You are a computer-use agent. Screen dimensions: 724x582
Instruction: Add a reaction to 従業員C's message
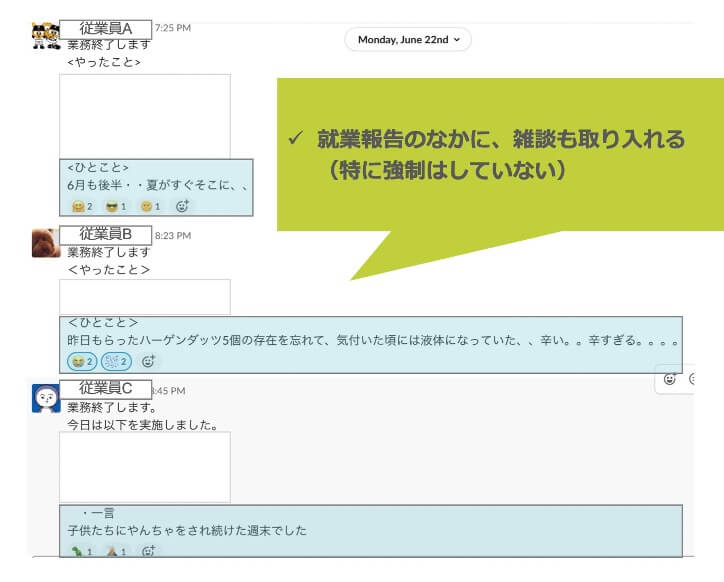(x=148, y=551)
